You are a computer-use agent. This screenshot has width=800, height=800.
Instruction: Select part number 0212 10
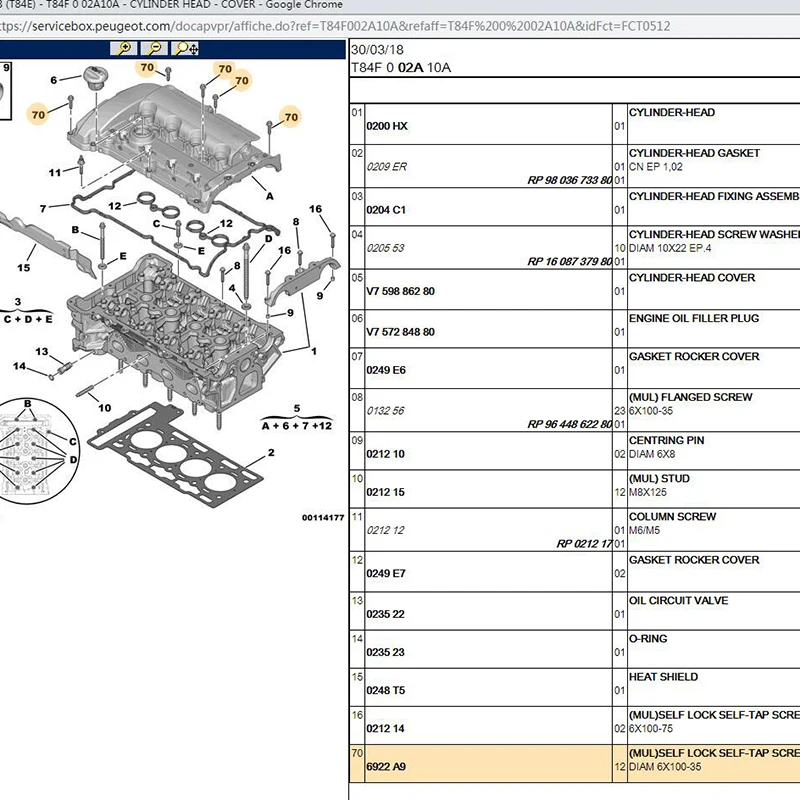pyautogui.click(x=385, y=454)
